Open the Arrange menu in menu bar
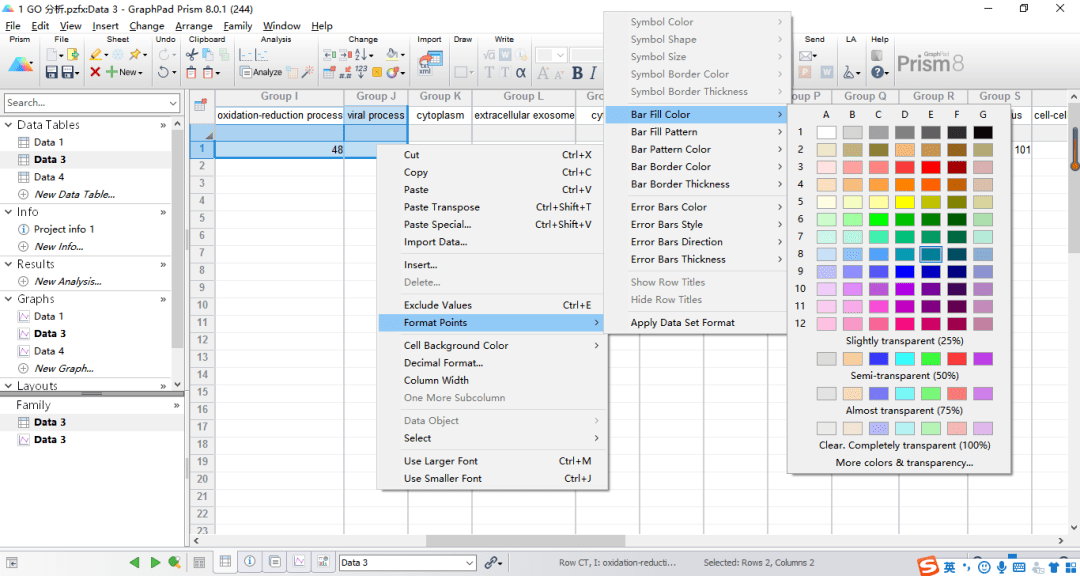 pos(193,26)
